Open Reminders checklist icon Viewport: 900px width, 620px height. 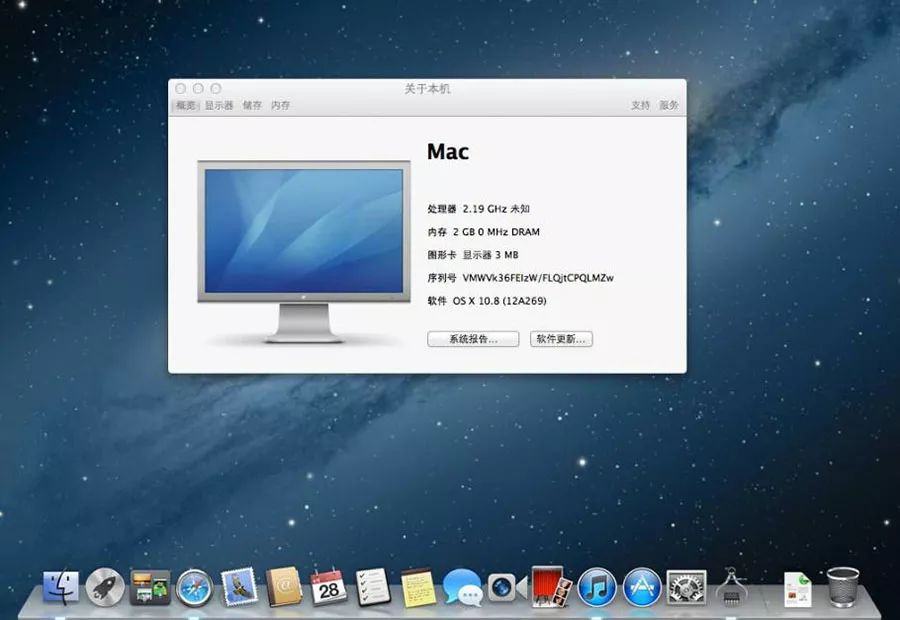(x=373, y=587)
